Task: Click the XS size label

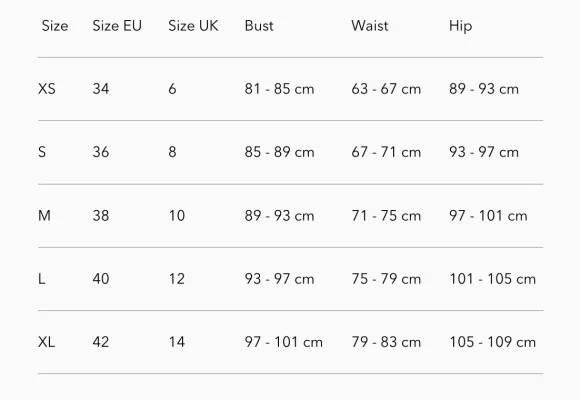Action: 47,89
